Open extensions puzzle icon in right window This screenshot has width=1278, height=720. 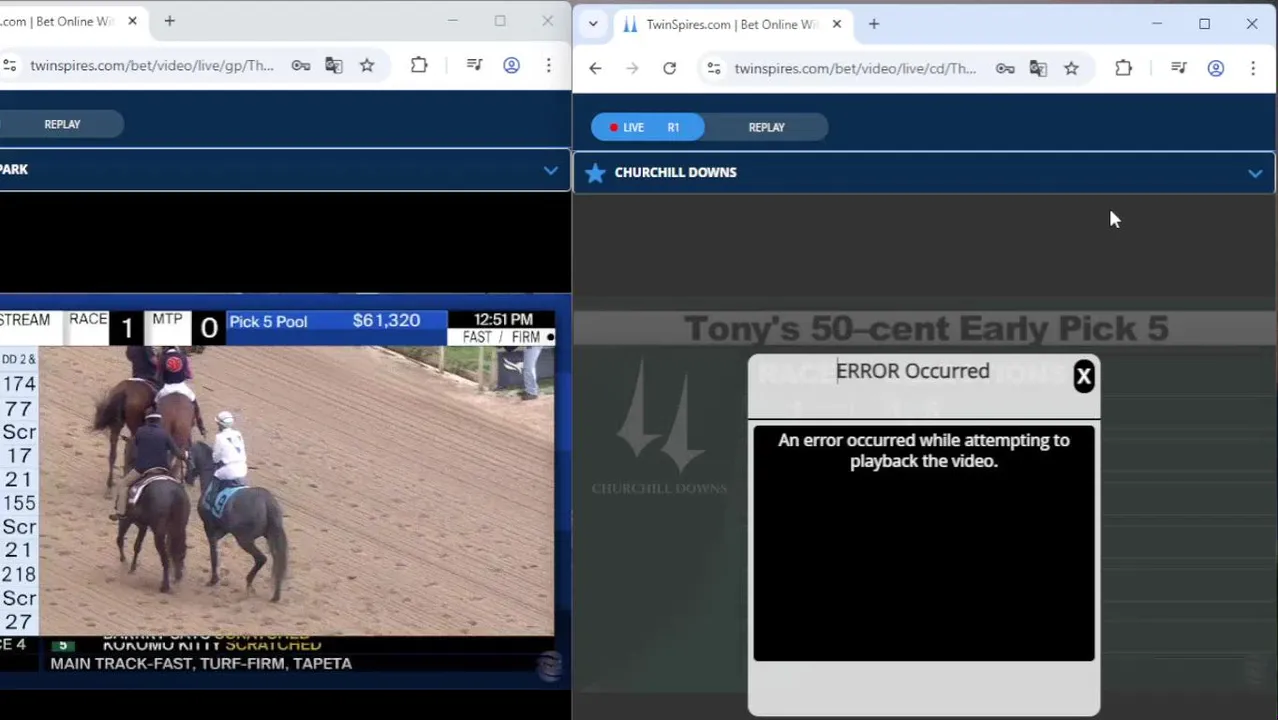[1123, 68]
